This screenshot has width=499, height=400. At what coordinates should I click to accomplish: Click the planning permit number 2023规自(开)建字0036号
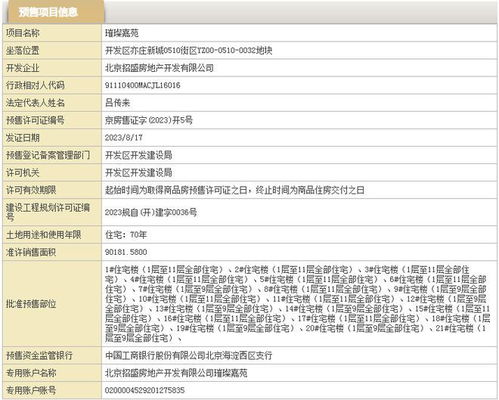tap(151, 212)
